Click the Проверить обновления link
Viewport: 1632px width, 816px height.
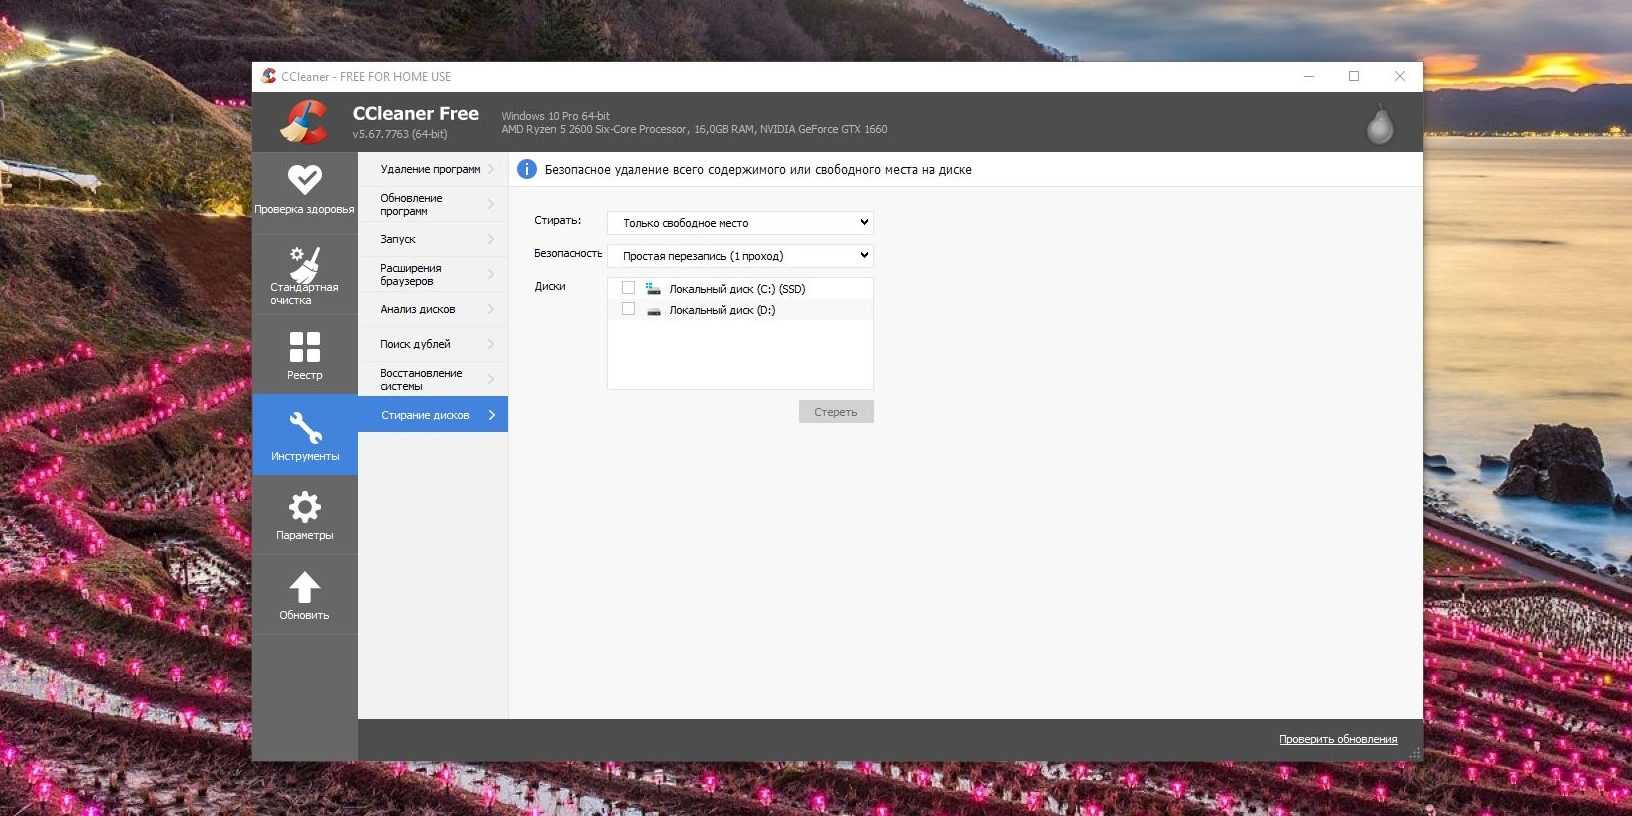(x=1337, y=739)
